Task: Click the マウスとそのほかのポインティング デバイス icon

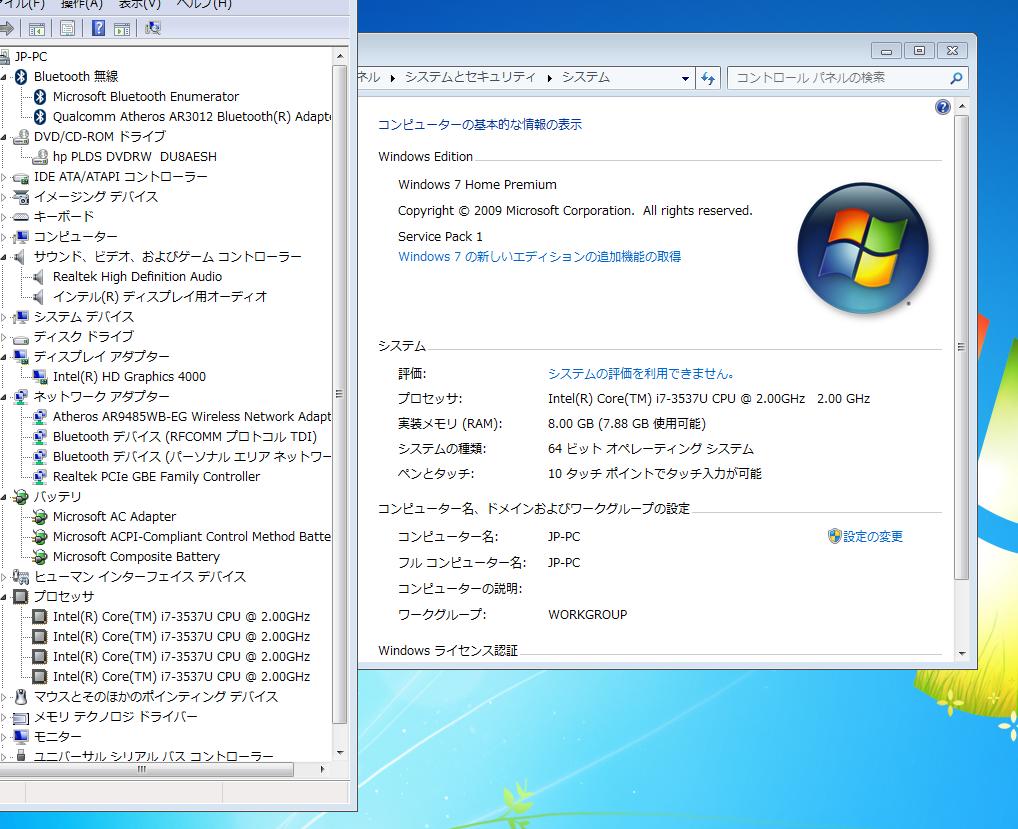Action: [x=21, y=697]
